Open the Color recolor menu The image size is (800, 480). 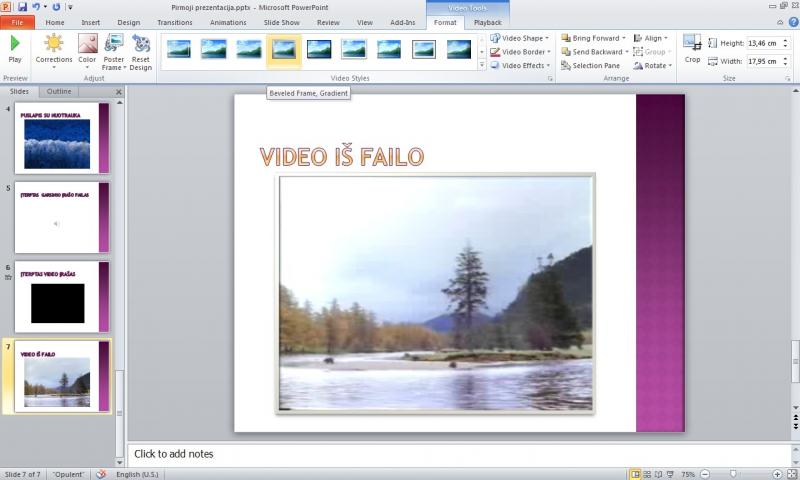pyautogui.click(x=87, y=52)
